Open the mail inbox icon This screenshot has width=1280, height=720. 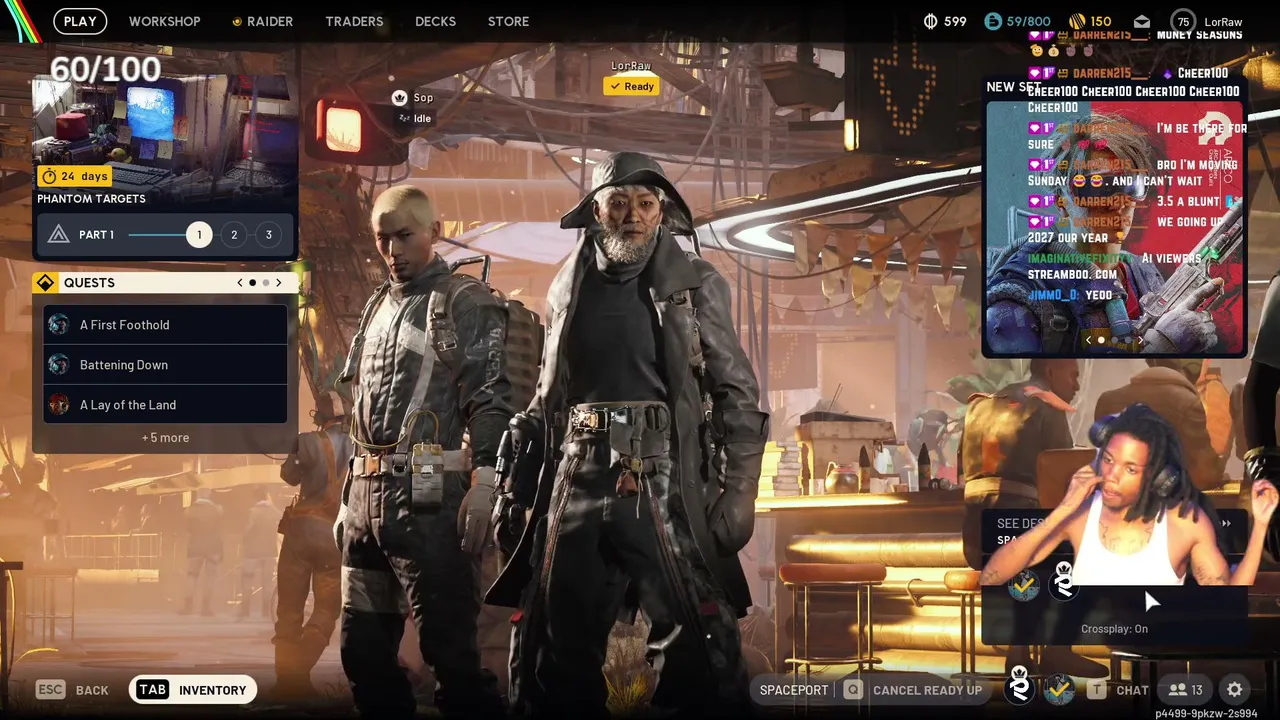[1142, 21]
